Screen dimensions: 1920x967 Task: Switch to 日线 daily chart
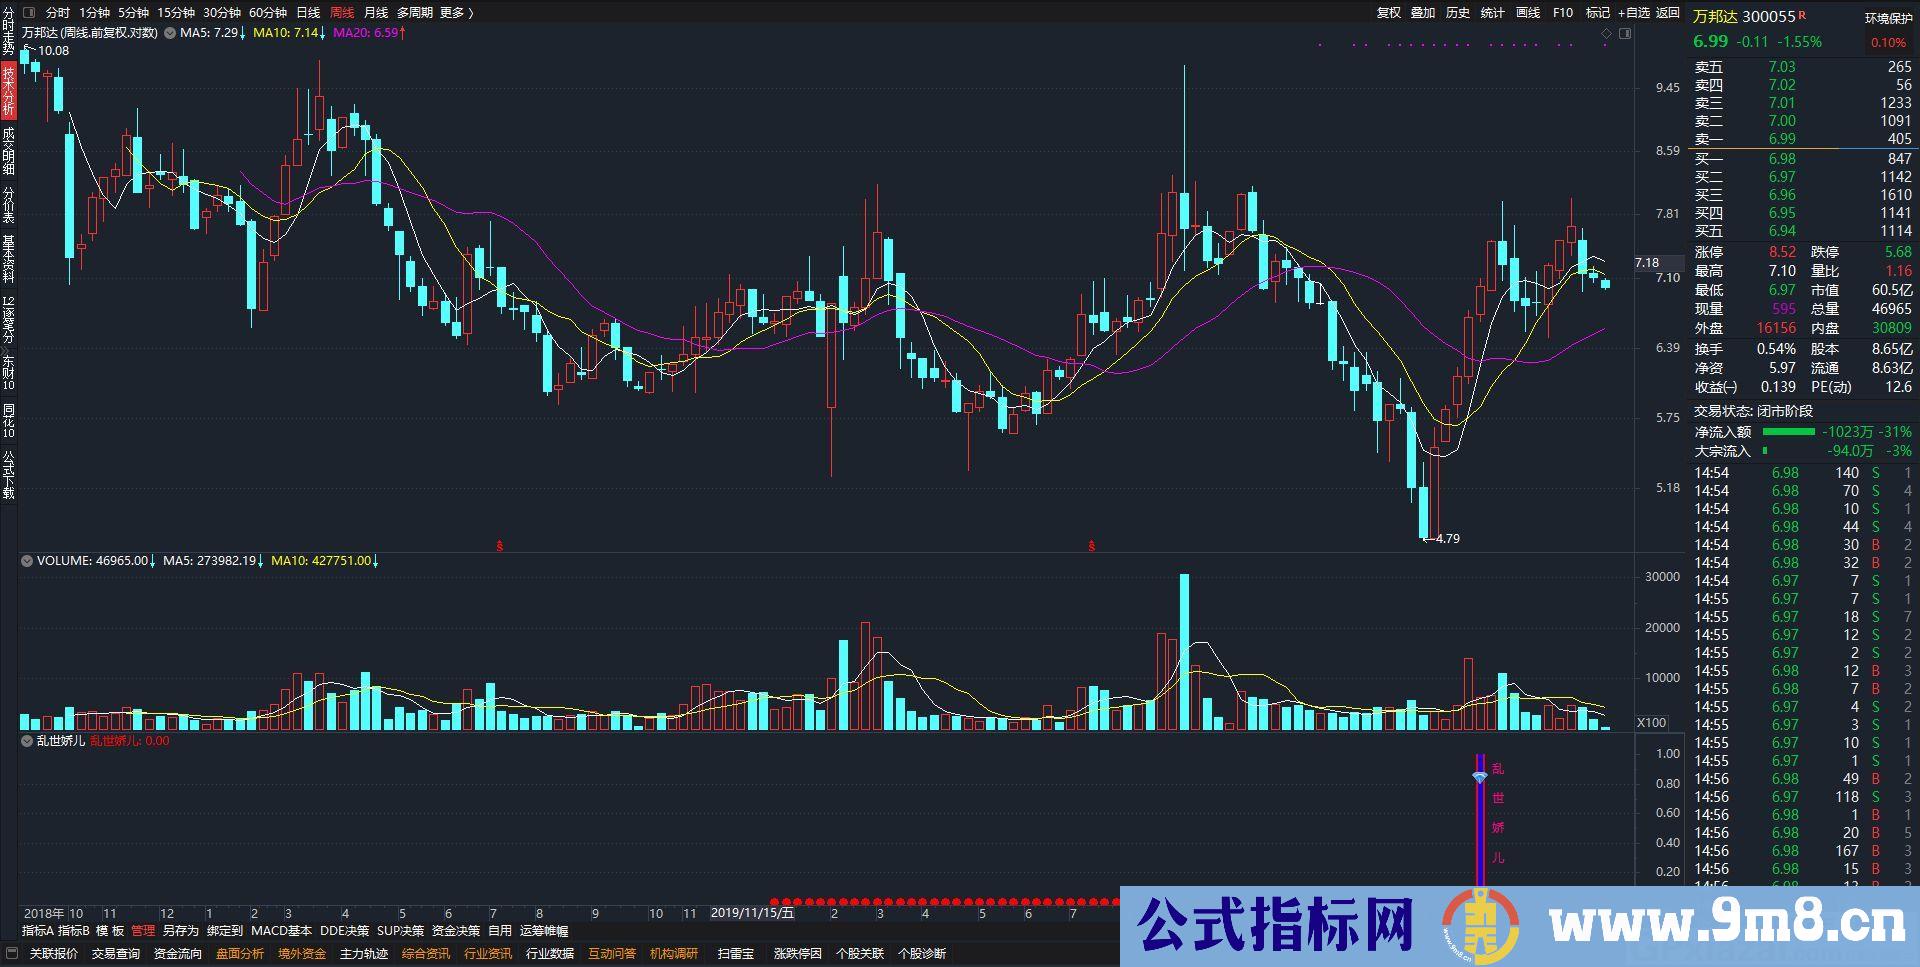[308, 13]
